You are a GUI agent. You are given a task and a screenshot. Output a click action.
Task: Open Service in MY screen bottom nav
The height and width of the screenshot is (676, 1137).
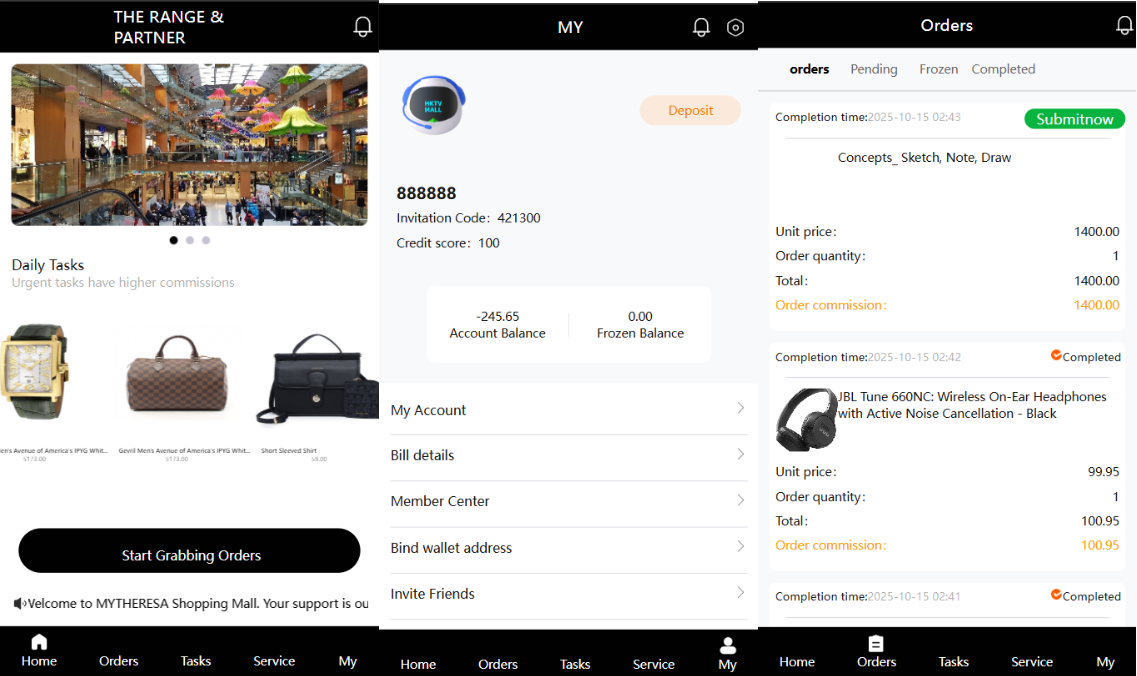pyautogui.click(x=653, y=664)
